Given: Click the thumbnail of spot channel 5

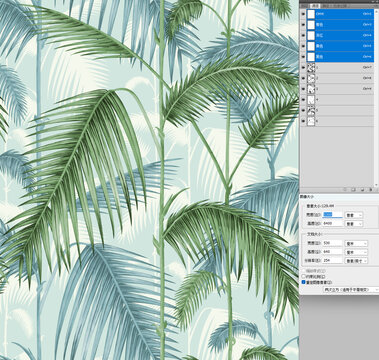Looking at the screenshot, I should click(311, 110).
